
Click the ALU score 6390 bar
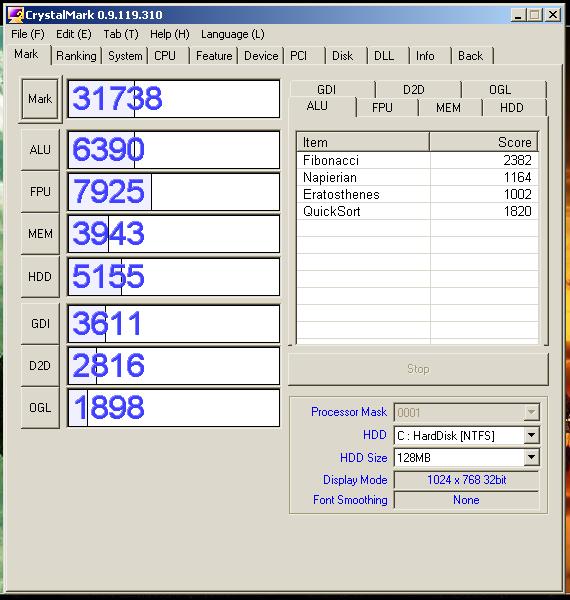[174, 150]
